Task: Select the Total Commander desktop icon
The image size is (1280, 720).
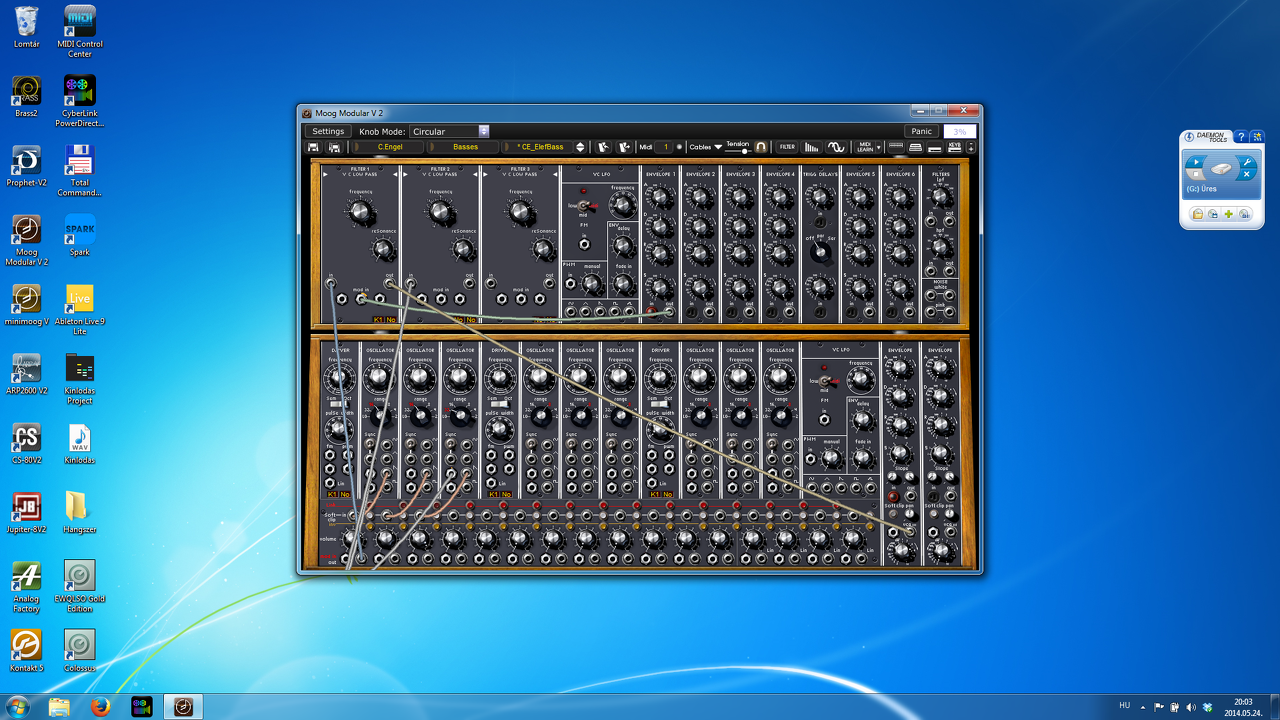Action: (x=80, y=170)
